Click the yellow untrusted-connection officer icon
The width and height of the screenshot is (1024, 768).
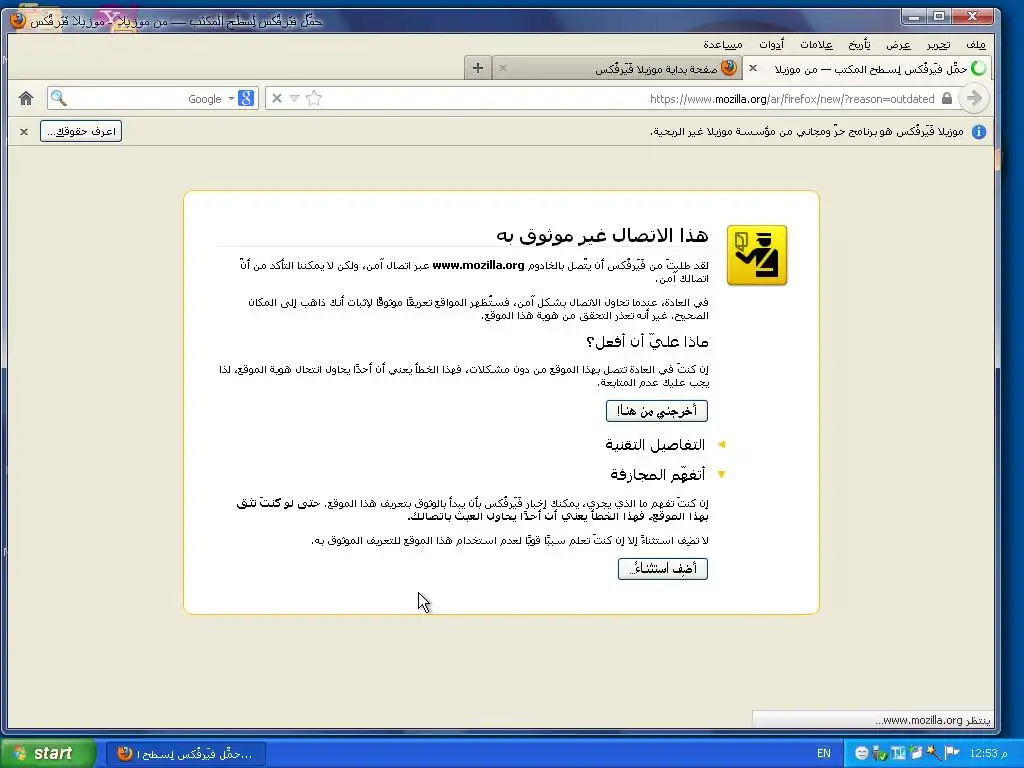pyautogui.click(x=757, y=255)
